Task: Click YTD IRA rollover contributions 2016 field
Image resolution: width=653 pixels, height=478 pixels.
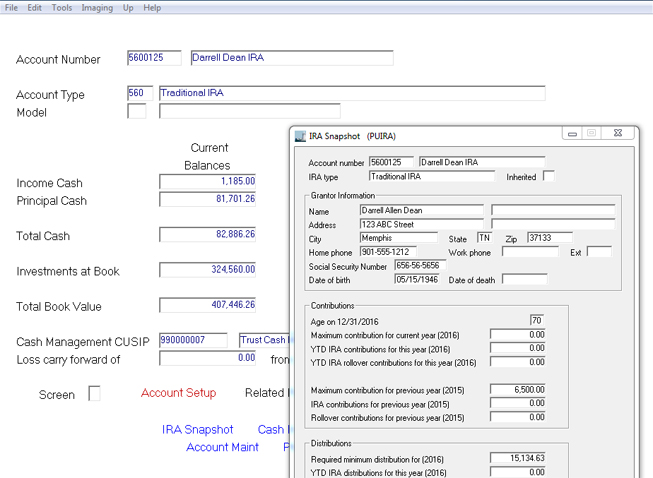Action: pyautogui.click(x=518, y=362)
